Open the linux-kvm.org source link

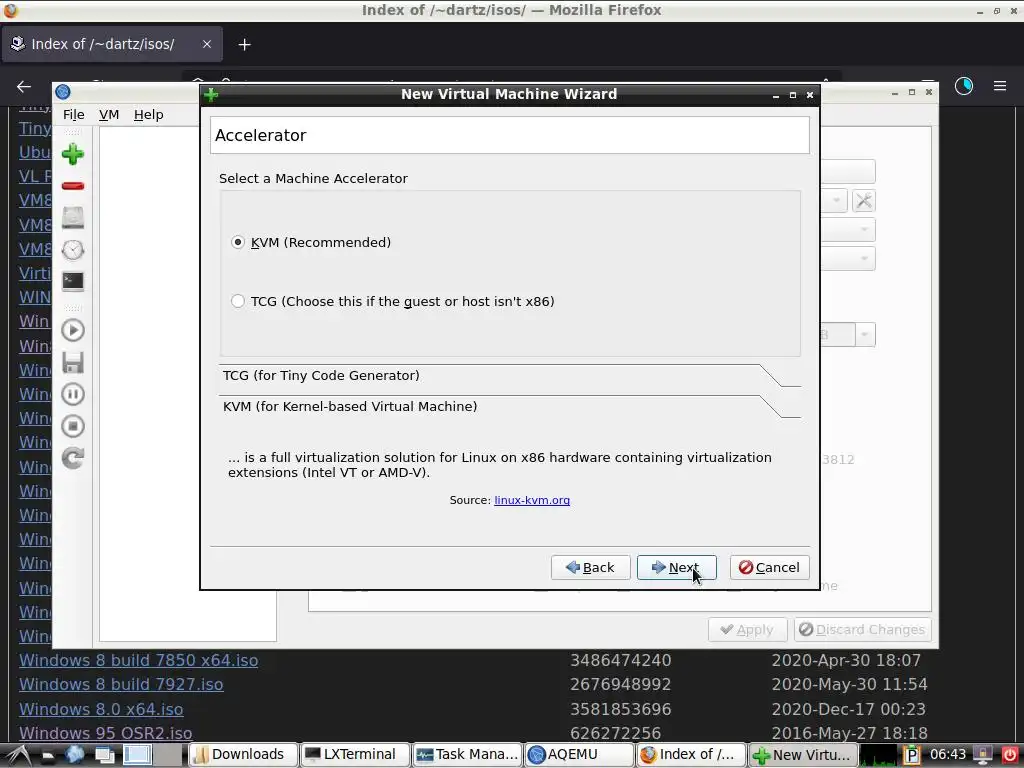[532, 500]
